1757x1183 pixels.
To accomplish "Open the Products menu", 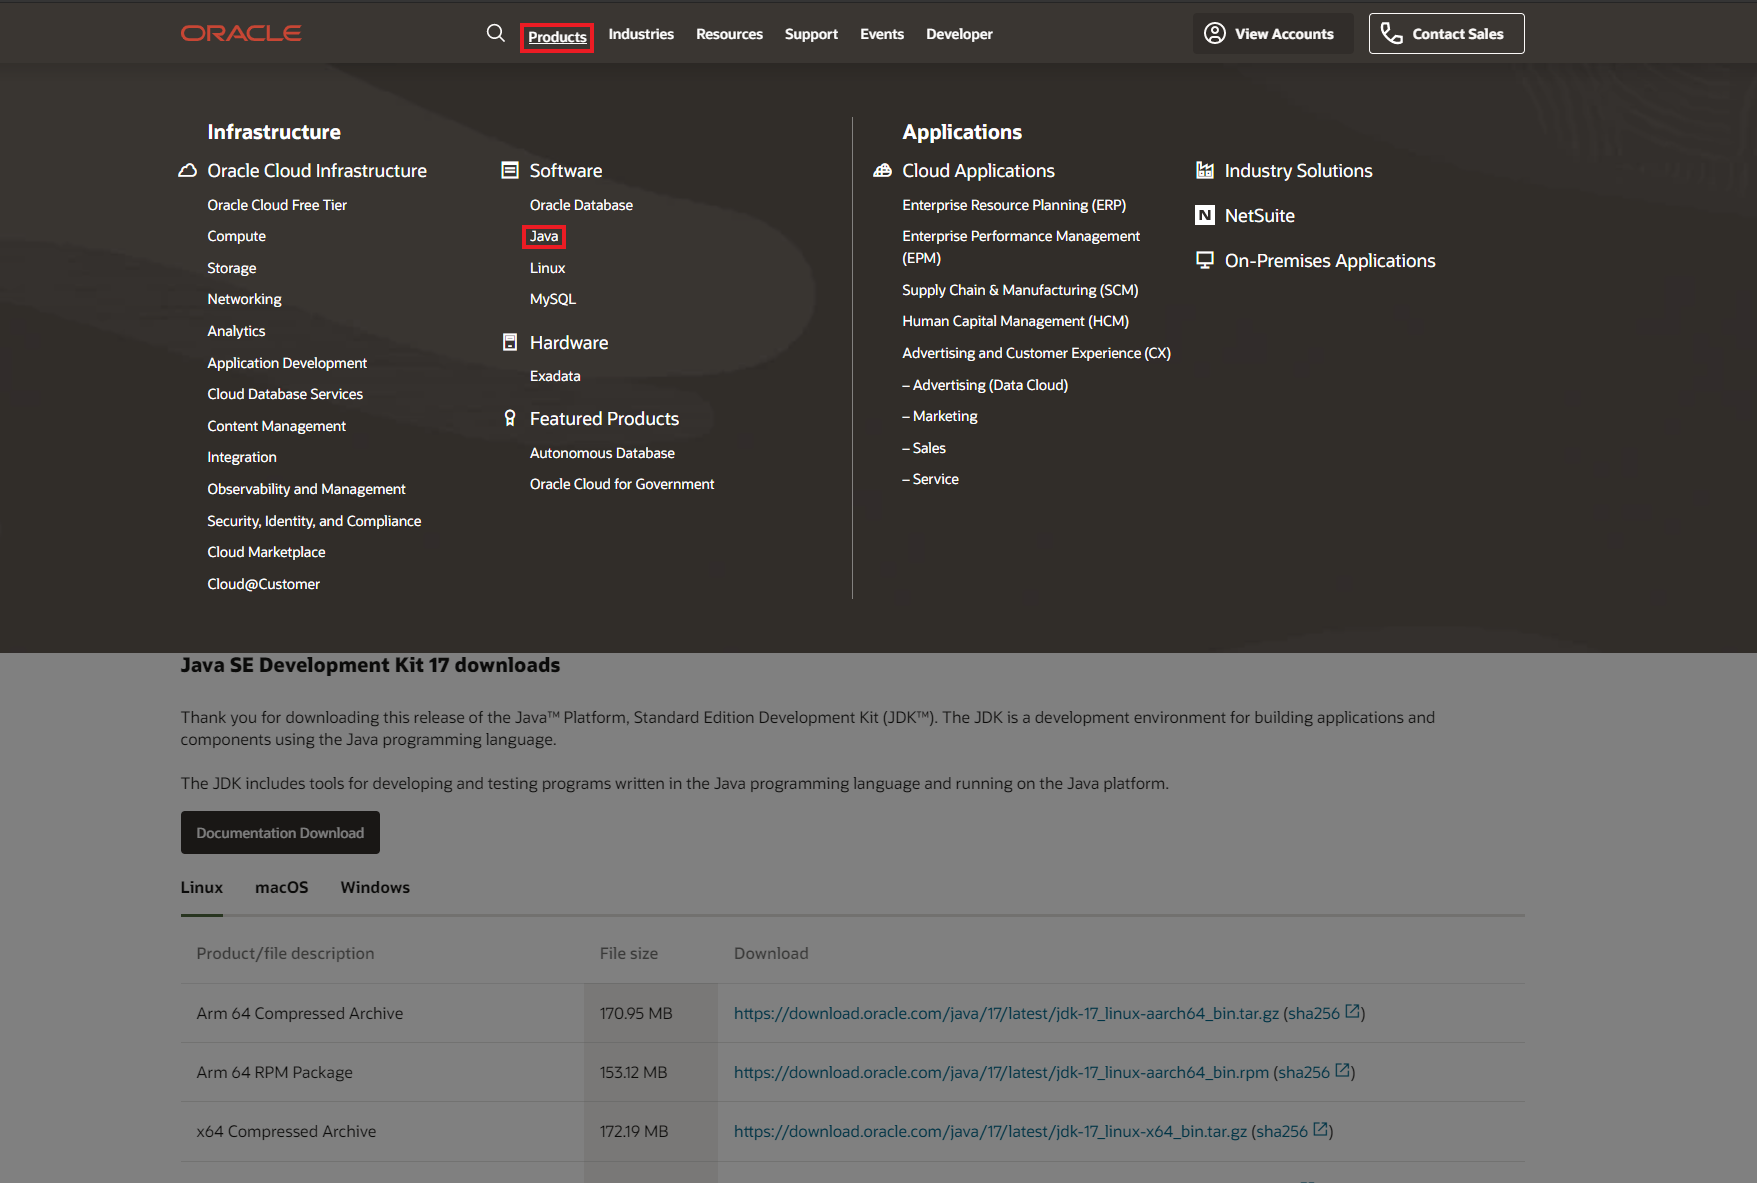I will pyautogui.click(x=557, y=37).
